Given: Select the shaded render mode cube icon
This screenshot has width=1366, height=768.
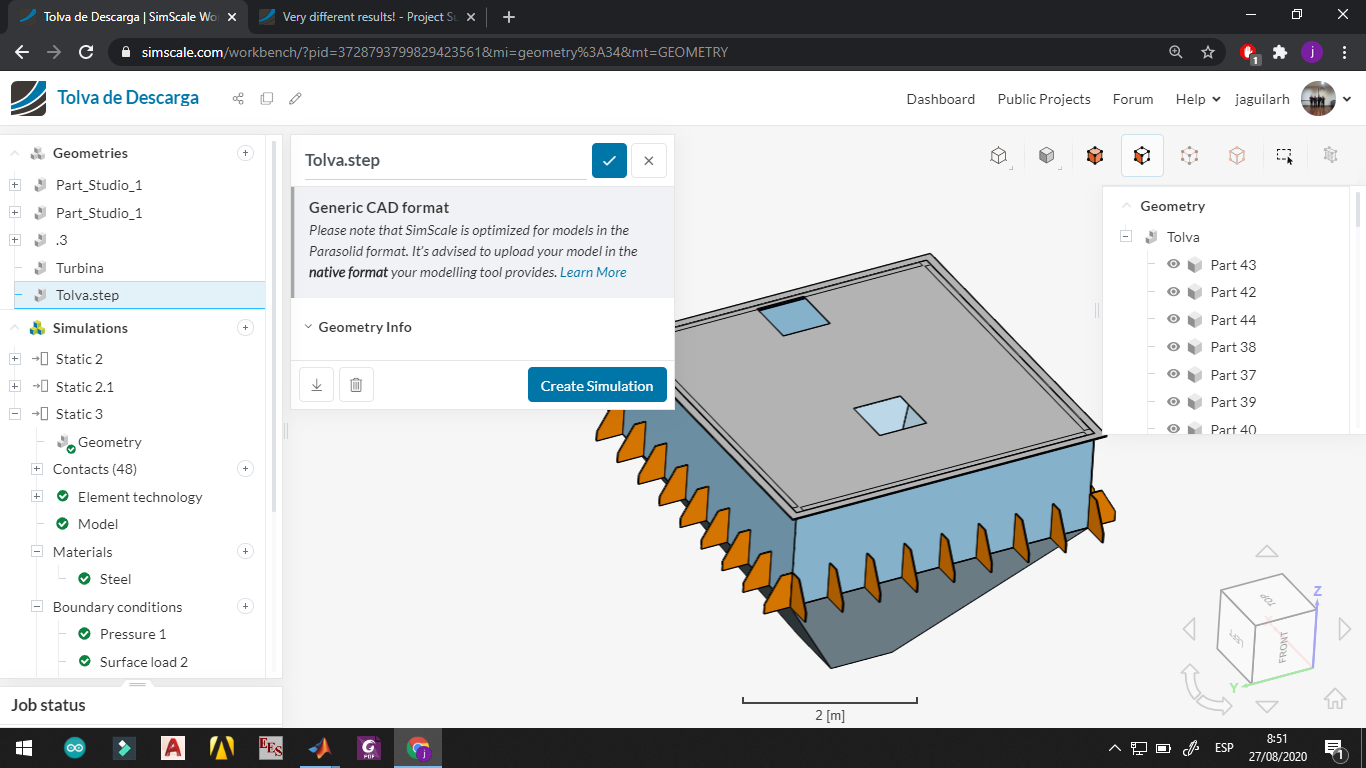Looking at the screenshot, I should point(1046,156).
